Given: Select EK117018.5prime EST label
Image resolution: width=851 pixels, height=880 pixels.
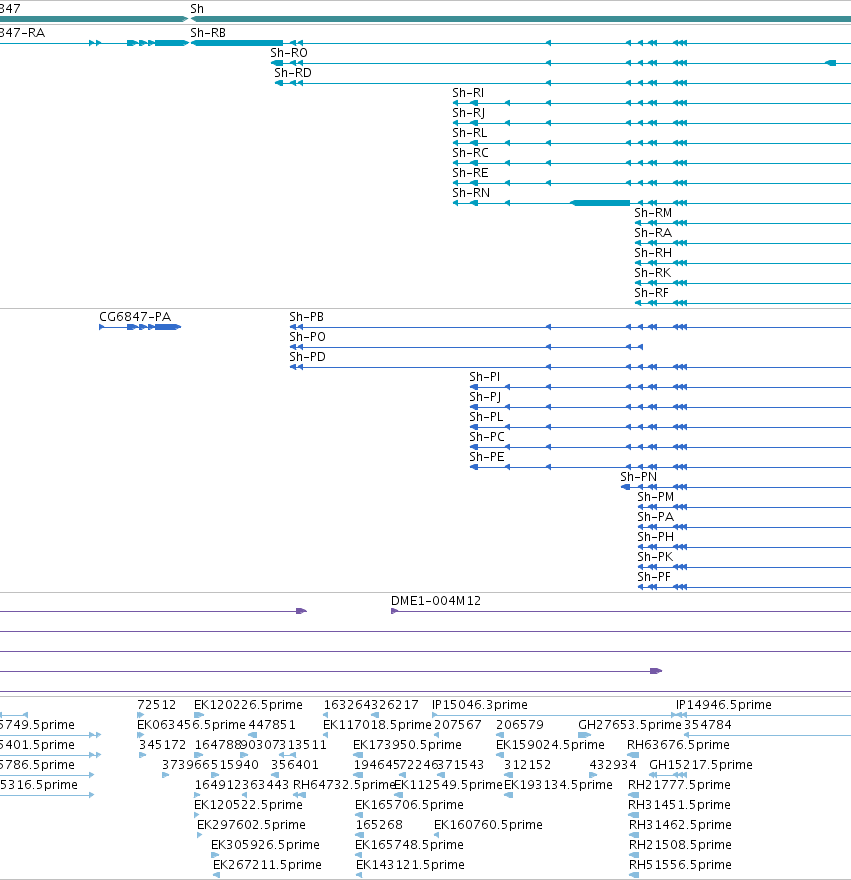Looking at the screenshot, I should coord(377,725).
